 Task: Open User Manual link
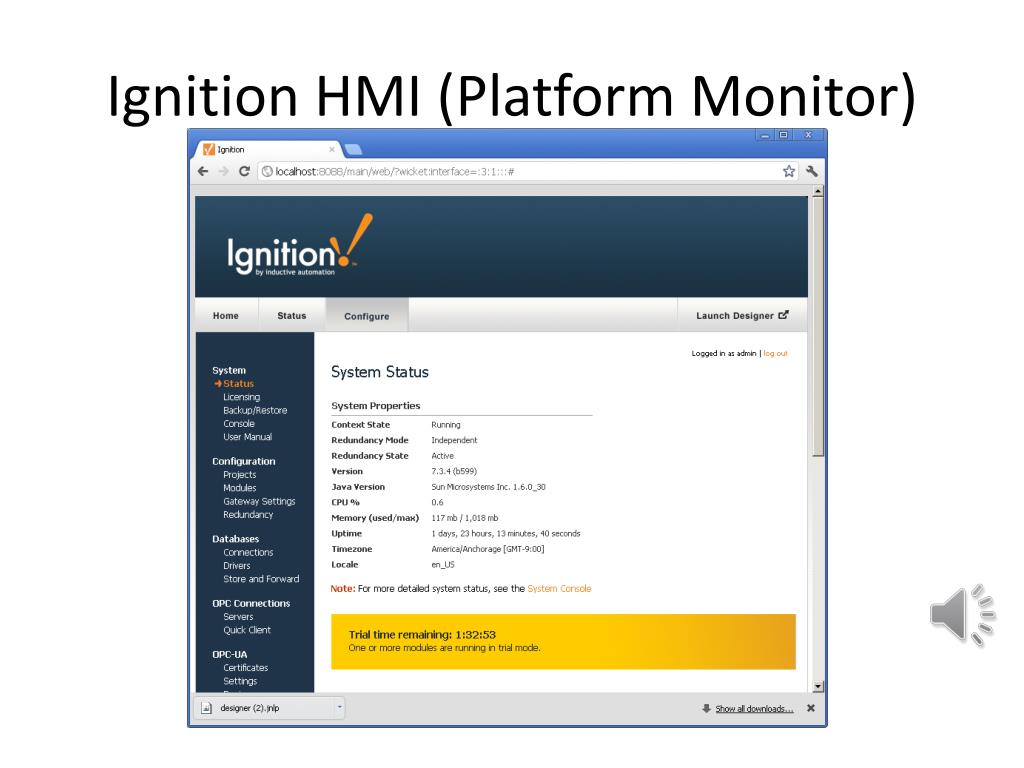(x=248, y=437)
